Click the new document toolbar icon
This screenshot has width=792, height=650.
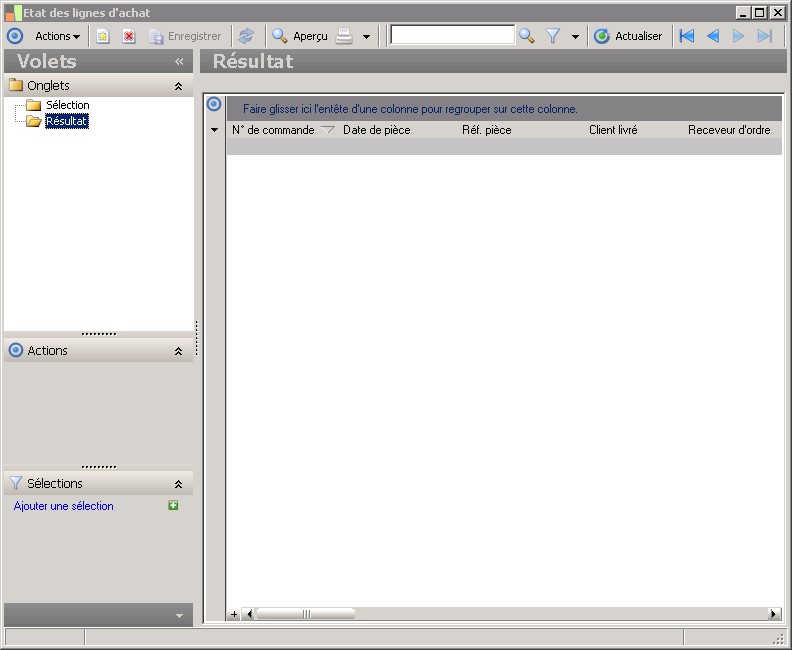pyautogui.click(x=103, y=36)
